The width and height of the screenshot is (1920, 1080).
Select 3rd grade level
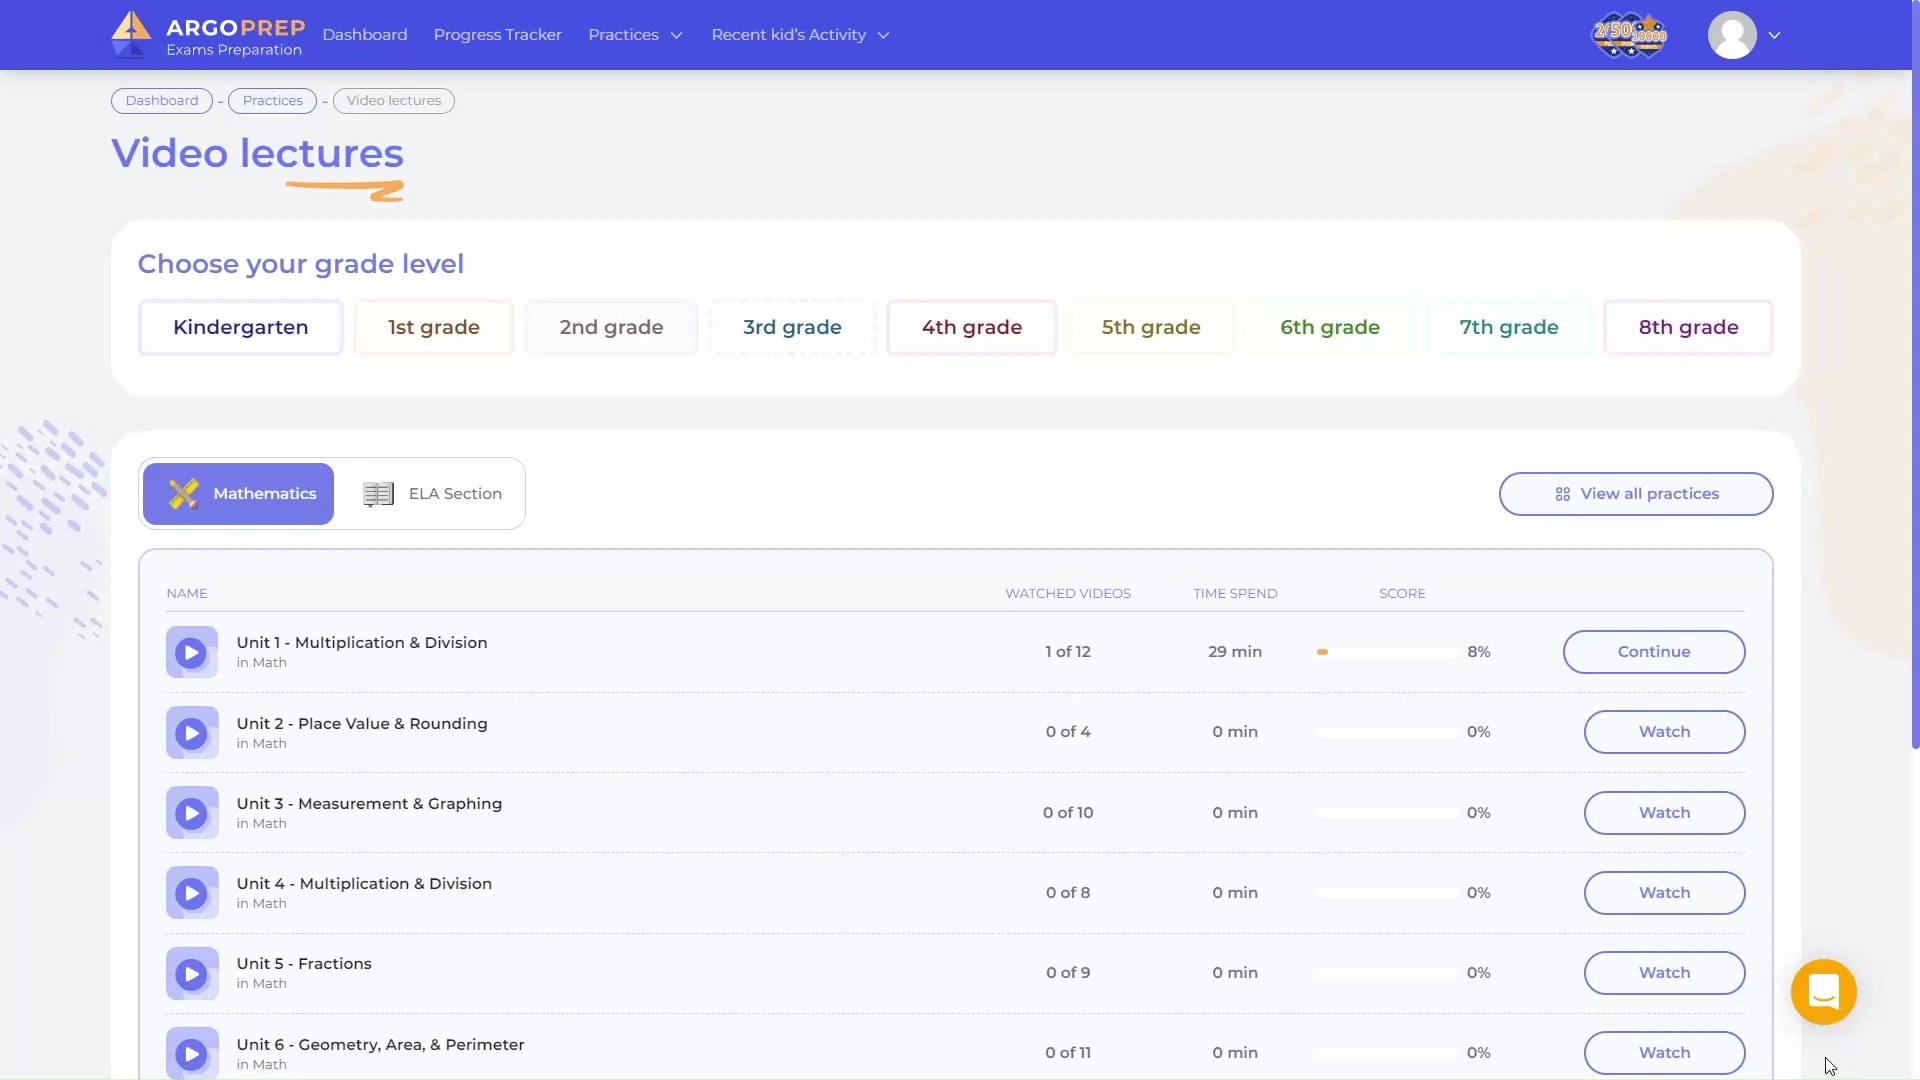(792, 327)
